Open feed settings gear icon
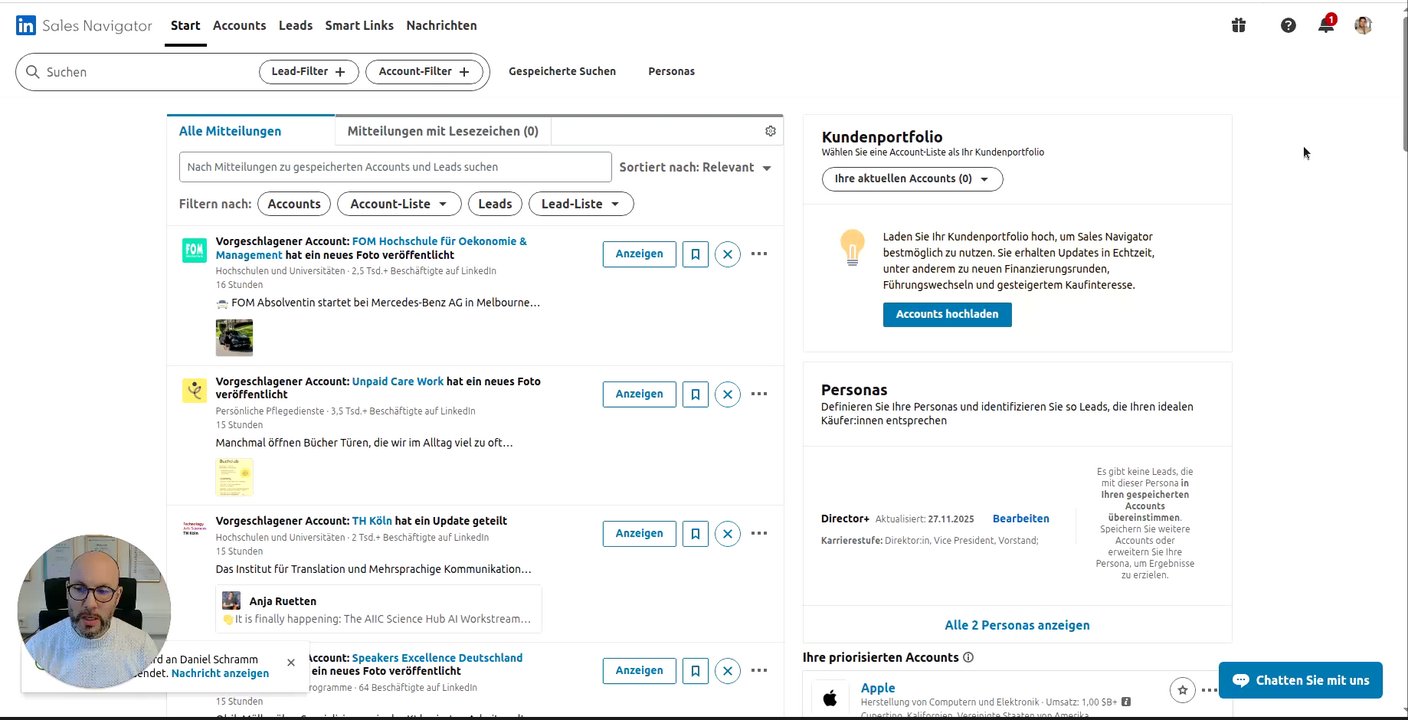1408x720 pixels. pos(770,131)
